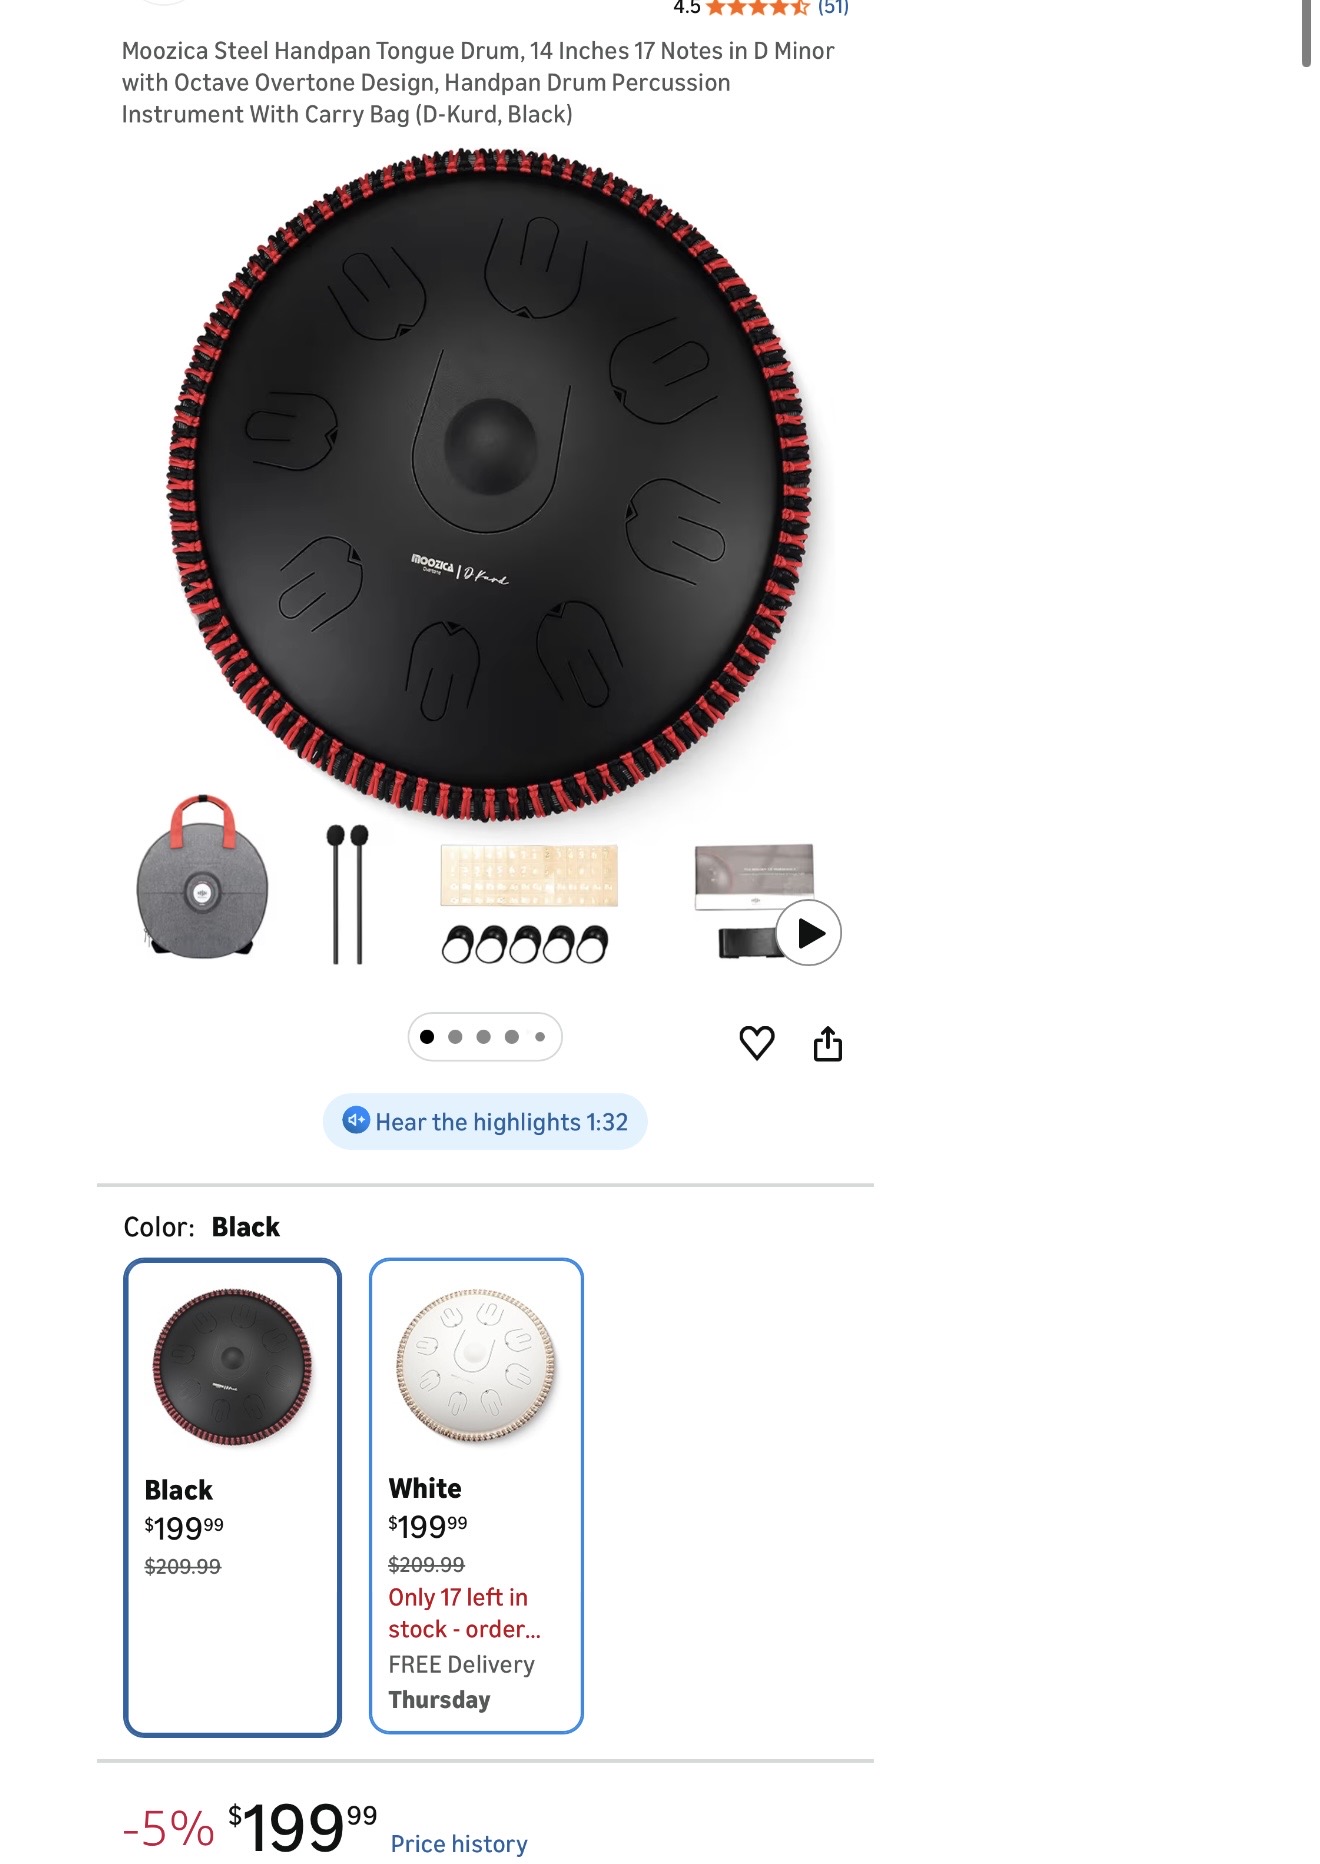Tap the gray carry bag picture
Viewport: 1320px width, 1864px height.
tap(203, 877)
